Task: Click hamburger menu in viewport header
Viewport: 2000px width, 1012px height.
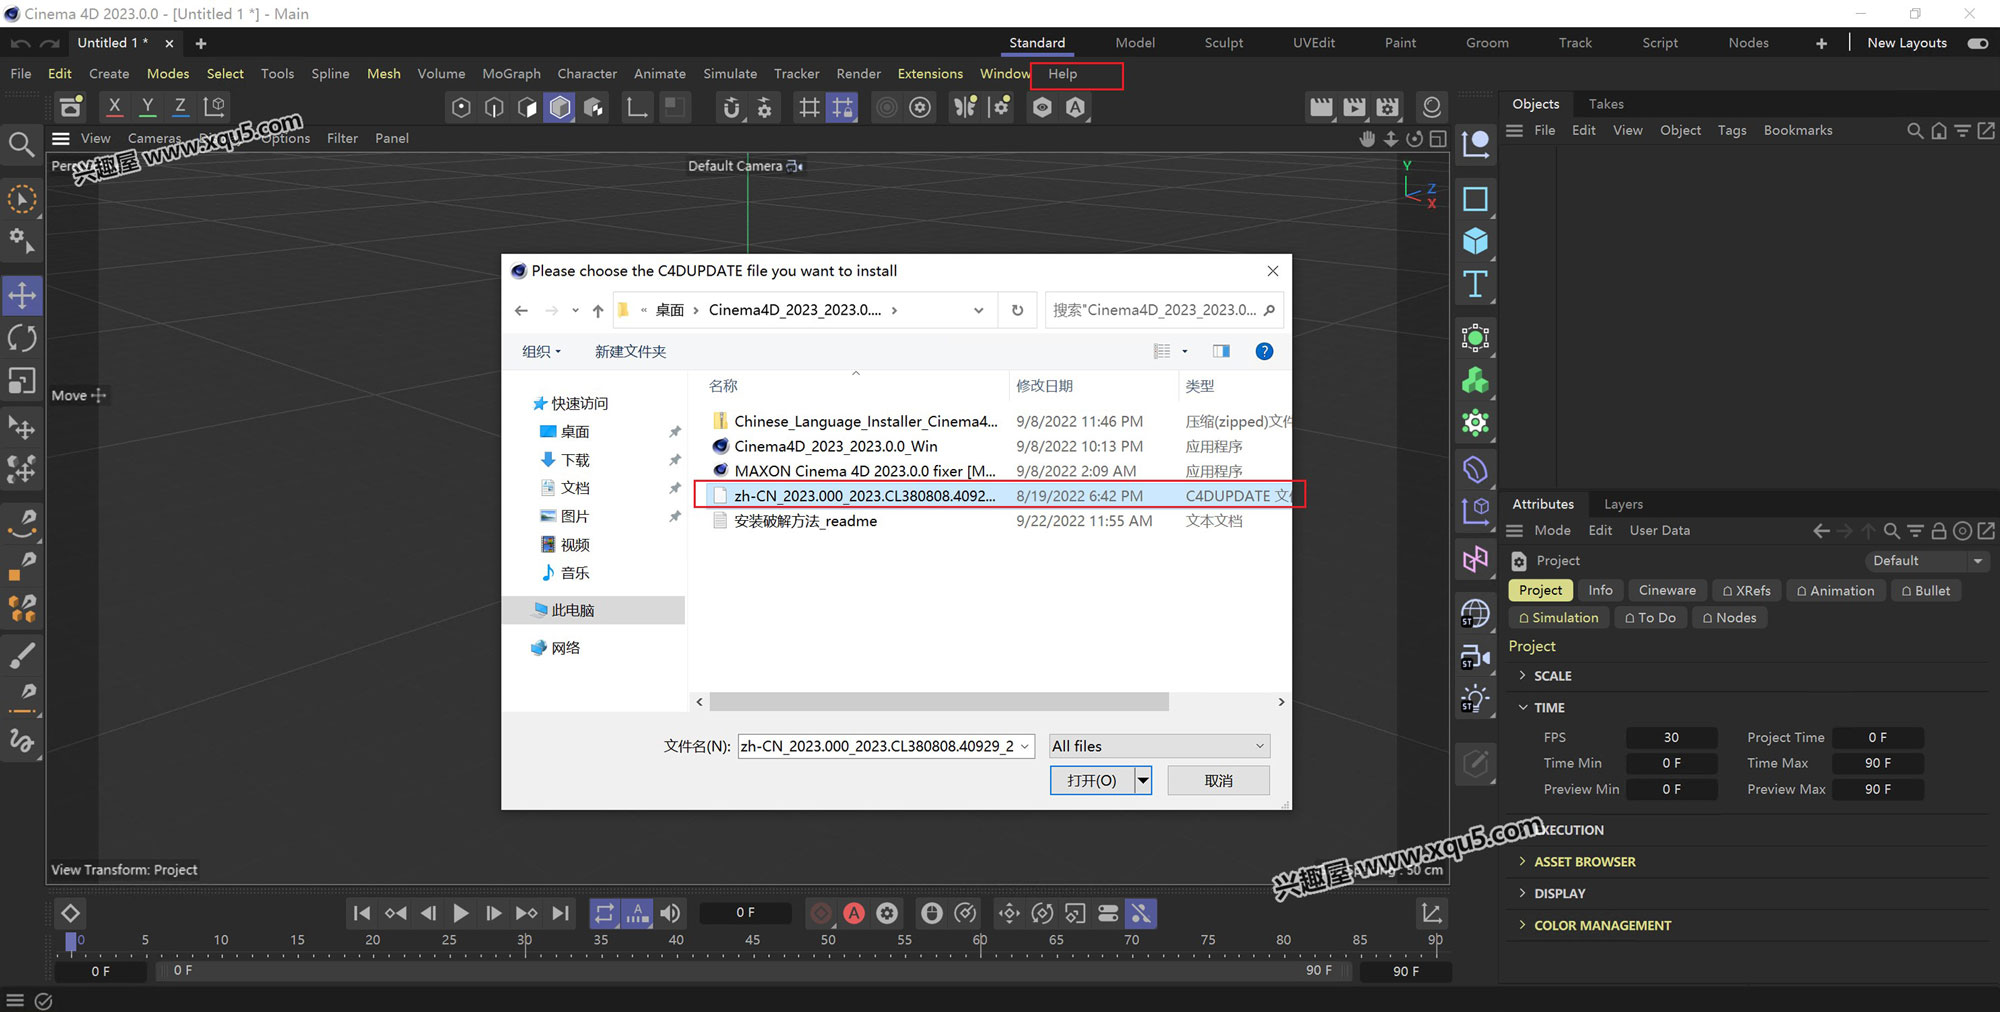Action: [61, 138]
